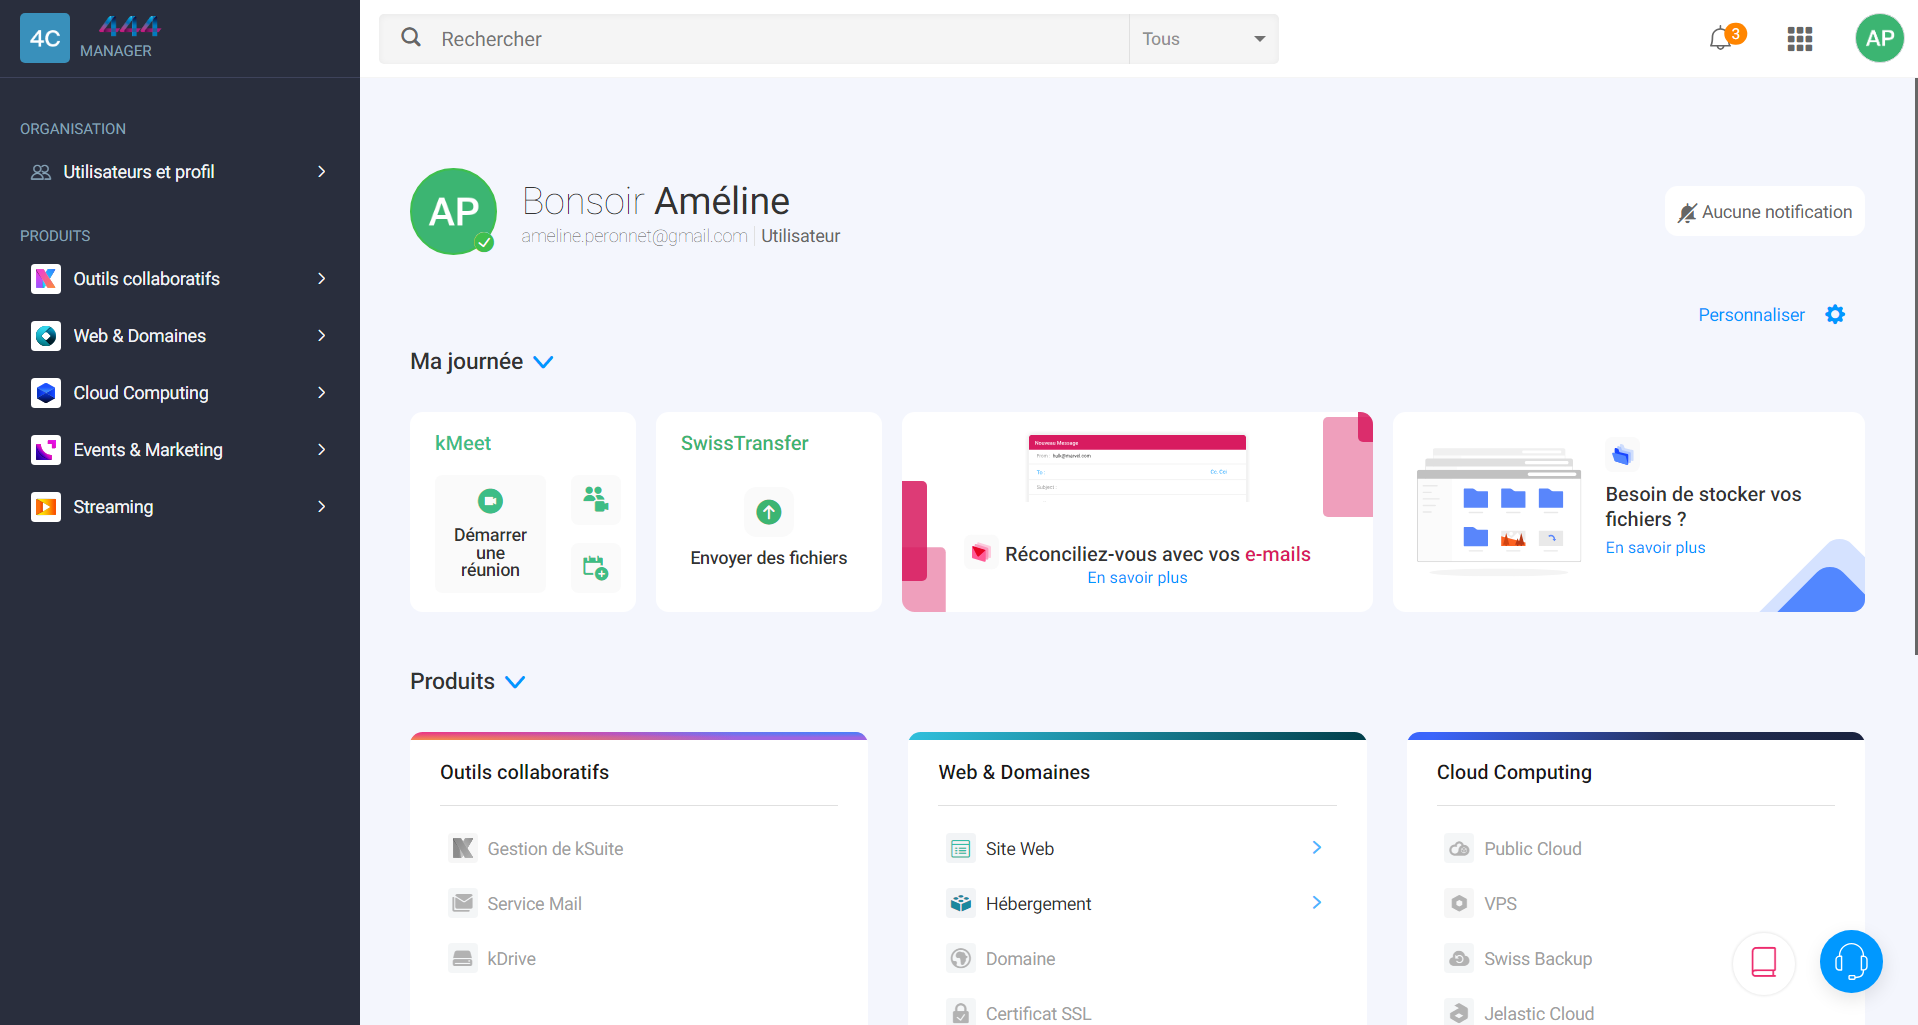Open the AP user avatar menu in the top bar
1918x1025 pixels.
coord(1880,38)
